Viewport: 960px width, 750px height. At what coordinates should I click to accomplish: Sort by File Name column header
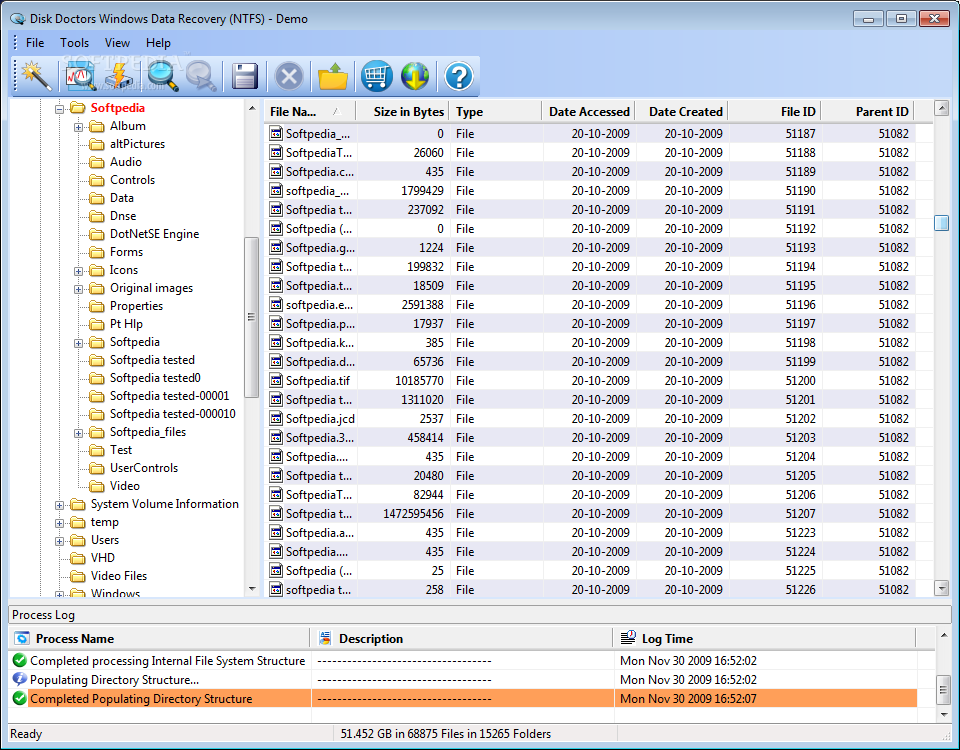click(x=310, y=111)
